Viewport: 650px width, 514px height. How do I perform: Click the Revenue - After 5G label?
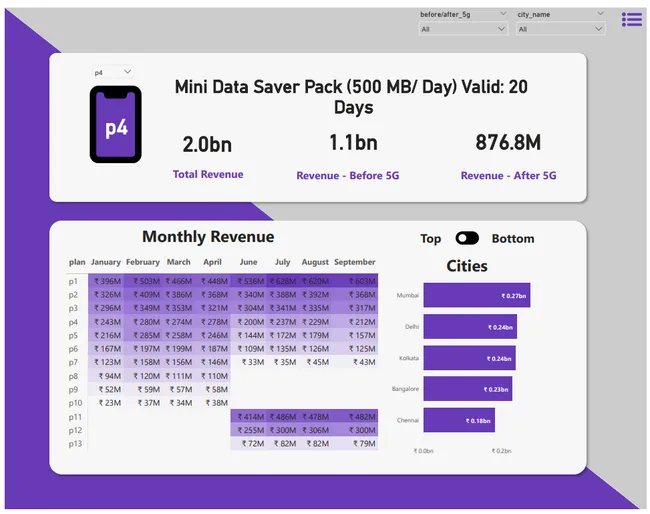click(509, 176)
